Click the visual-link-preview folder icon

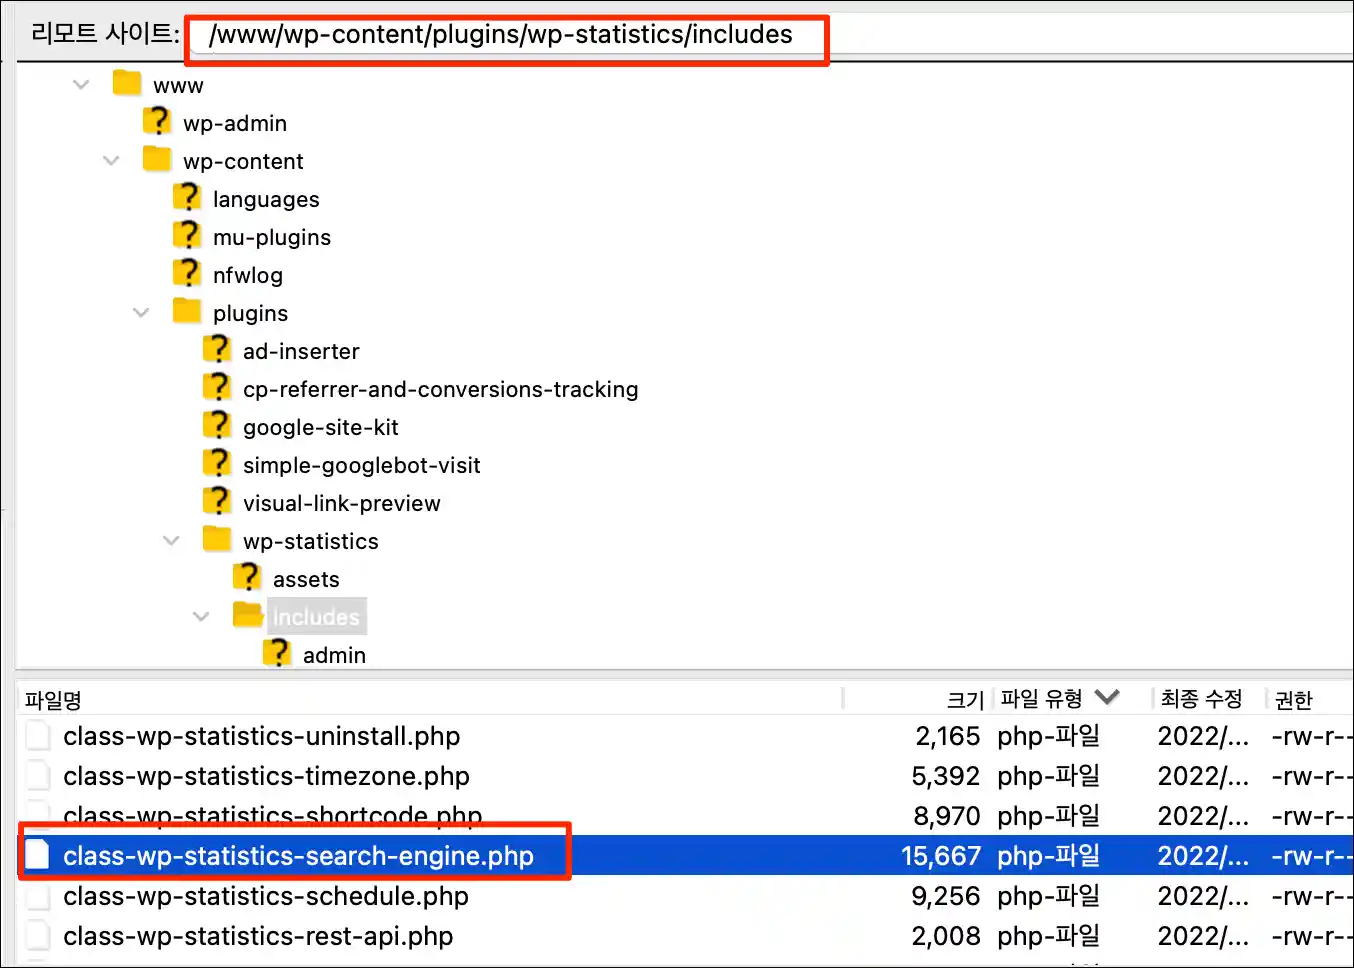[x=217, y=501]
